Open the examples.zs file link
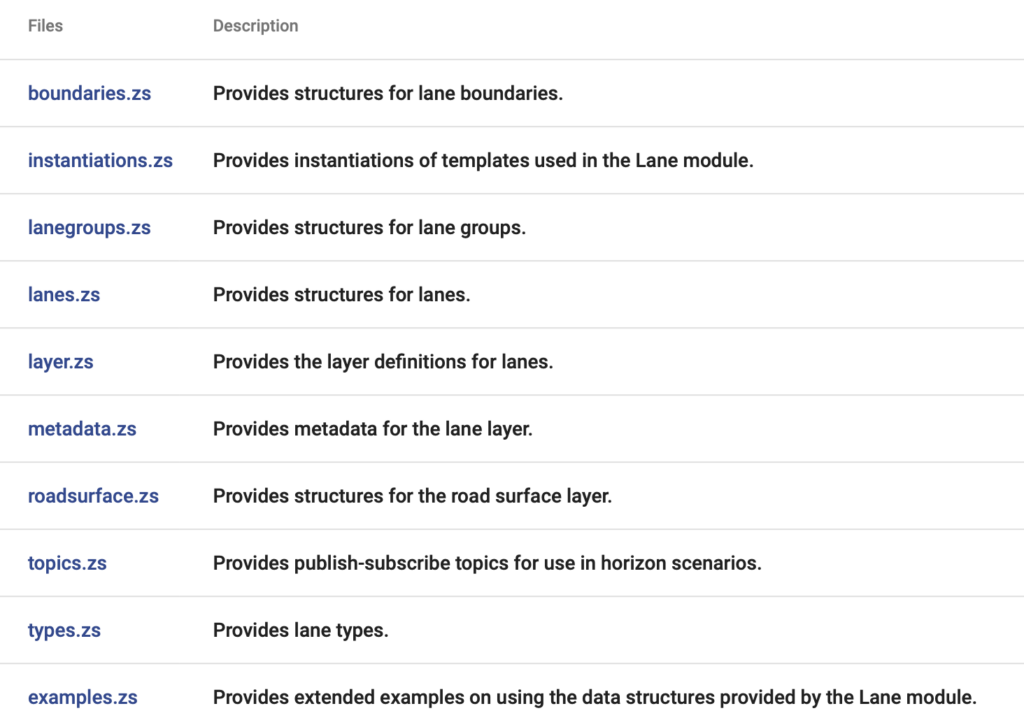Viewport: 1024px width, 727px height. point(83,698)
